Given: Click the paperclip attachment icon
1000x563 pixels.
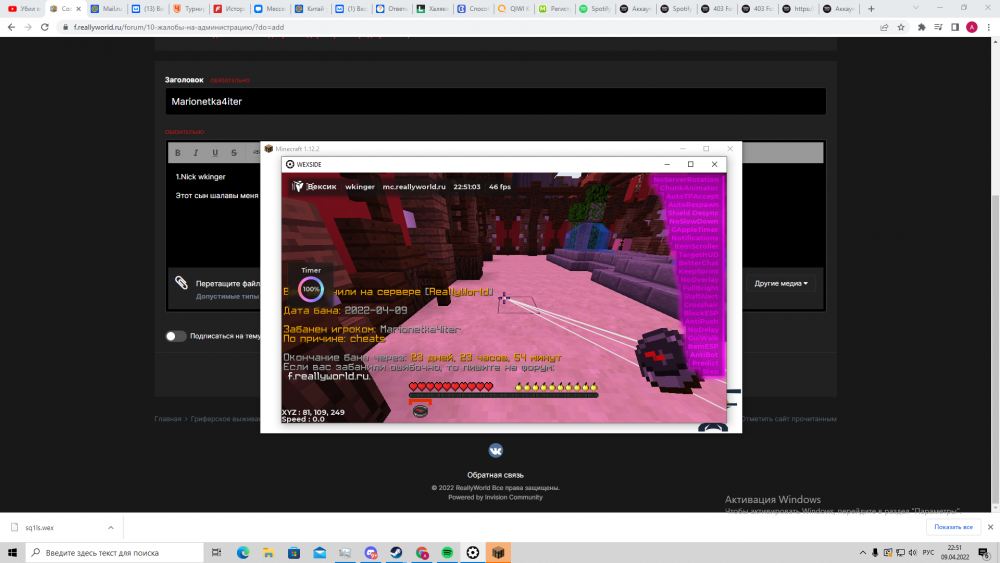Looking at the screenshot, I should coord(181,282).
